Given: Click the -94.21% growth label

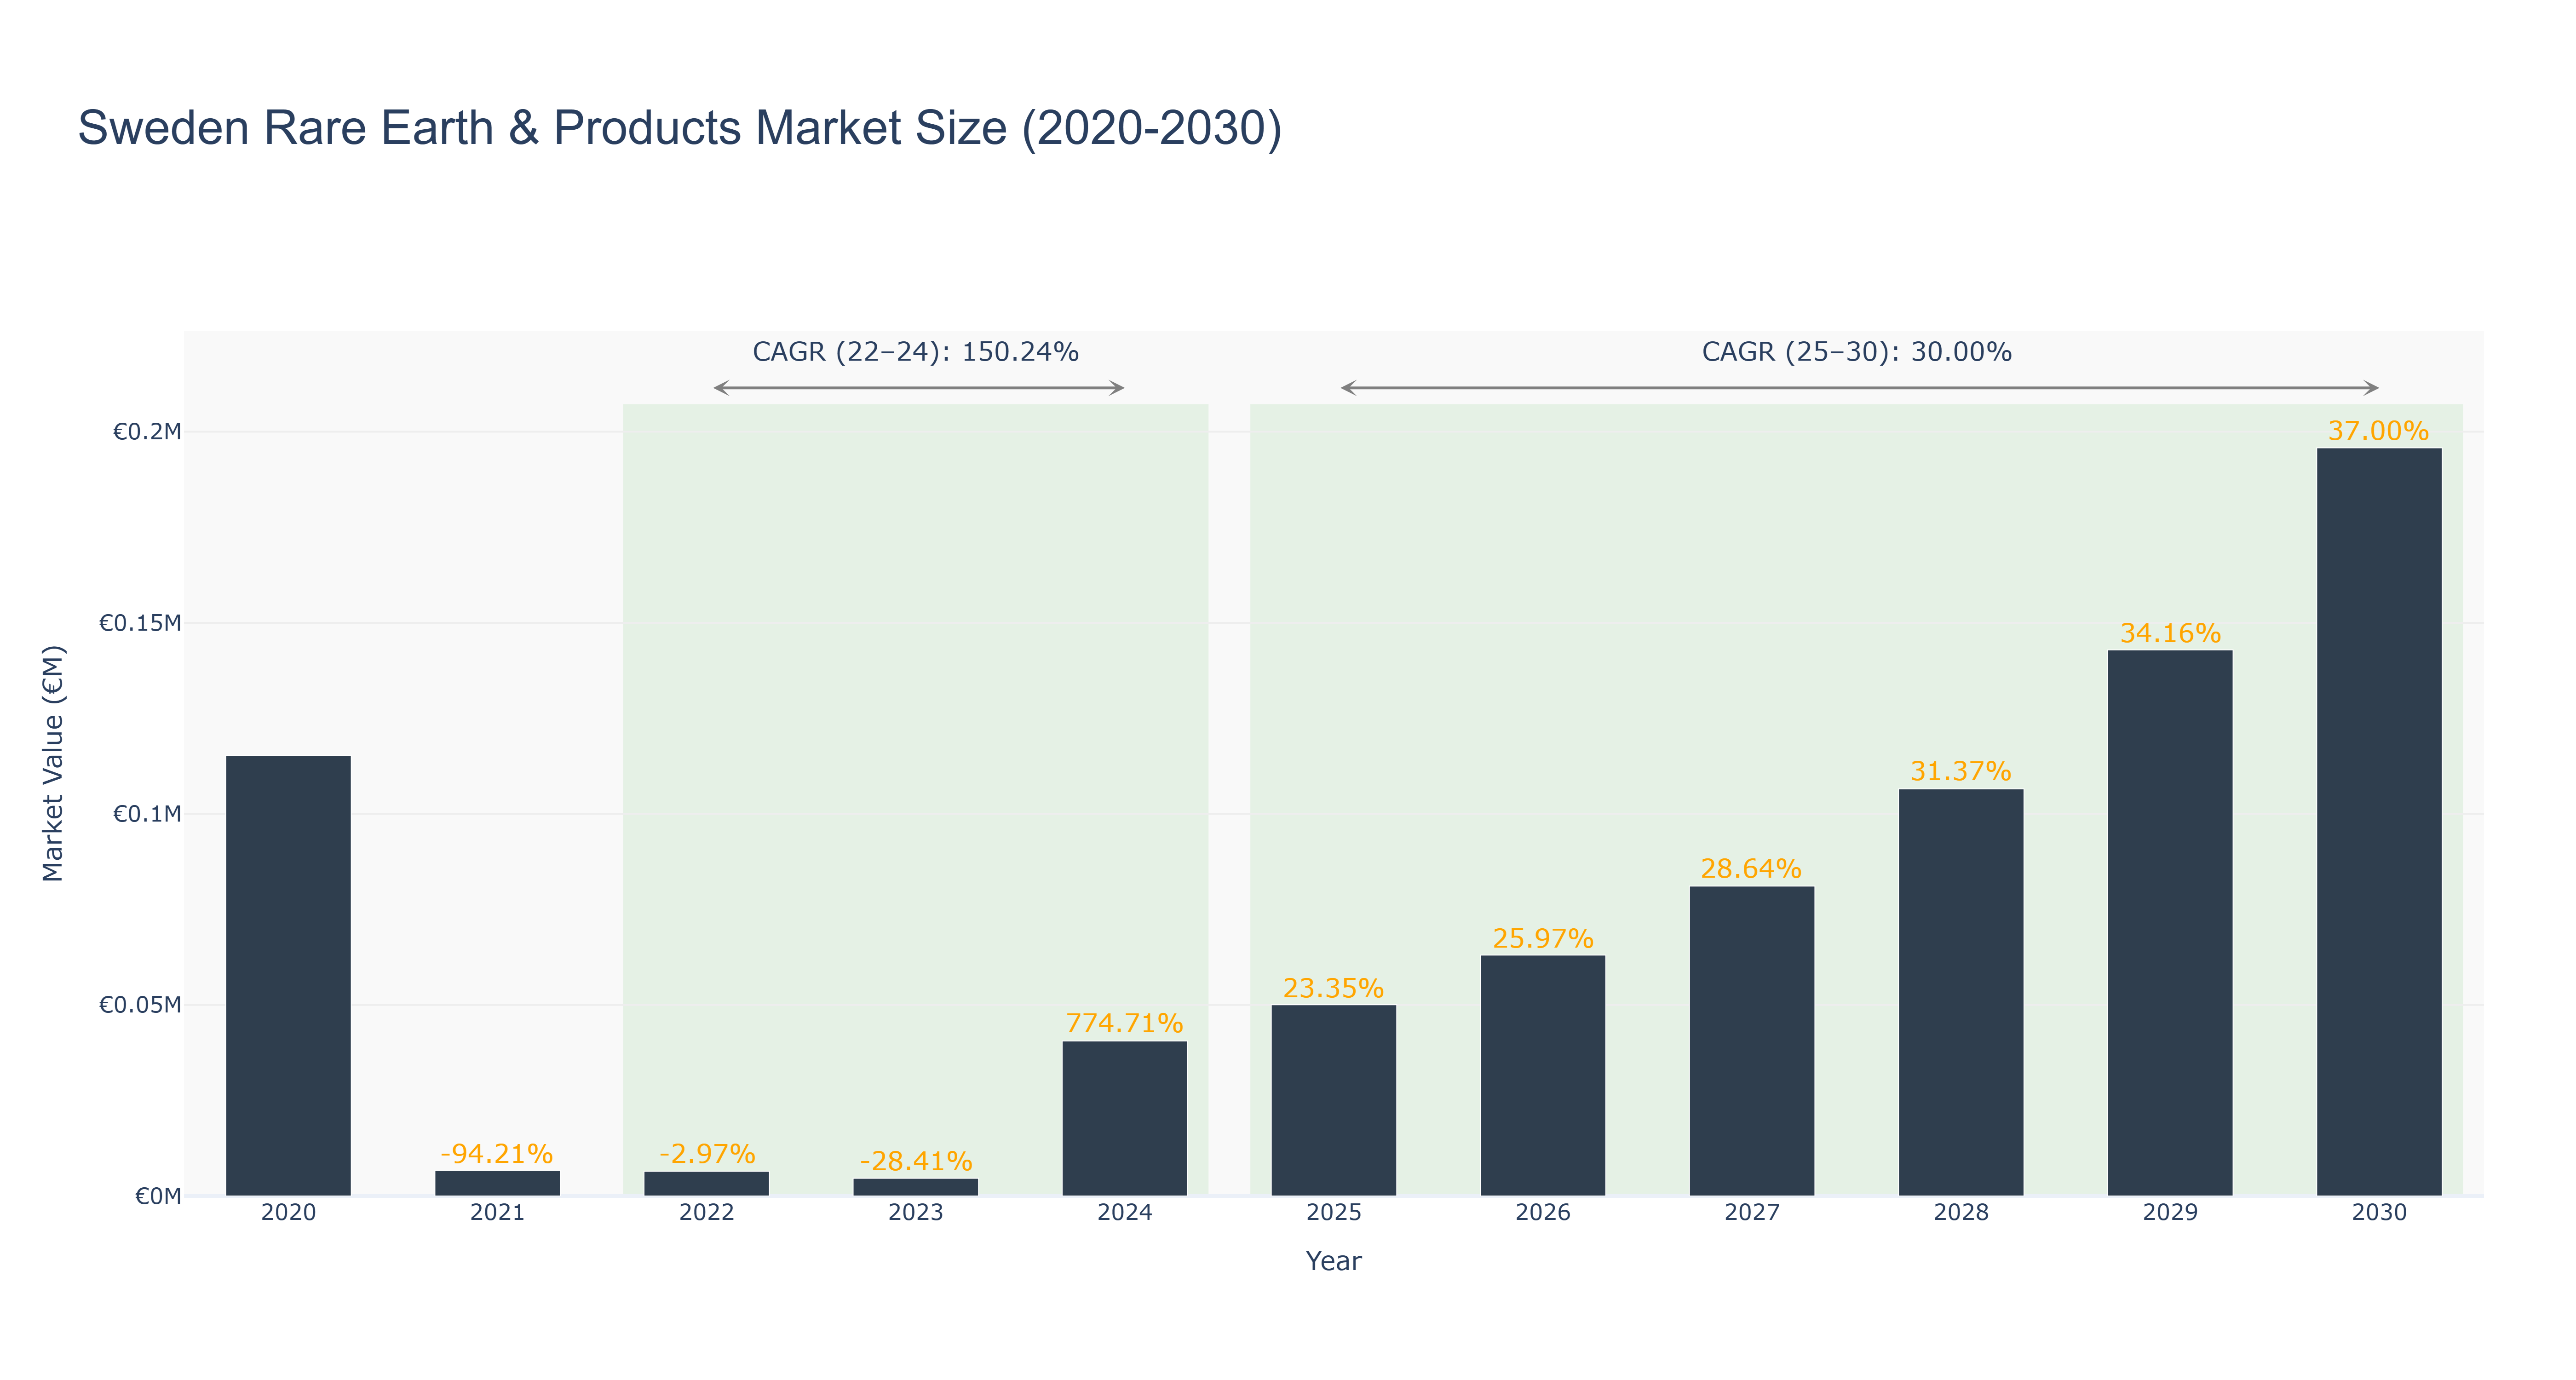Looking at the screenshot, I should click(497, 1154).
